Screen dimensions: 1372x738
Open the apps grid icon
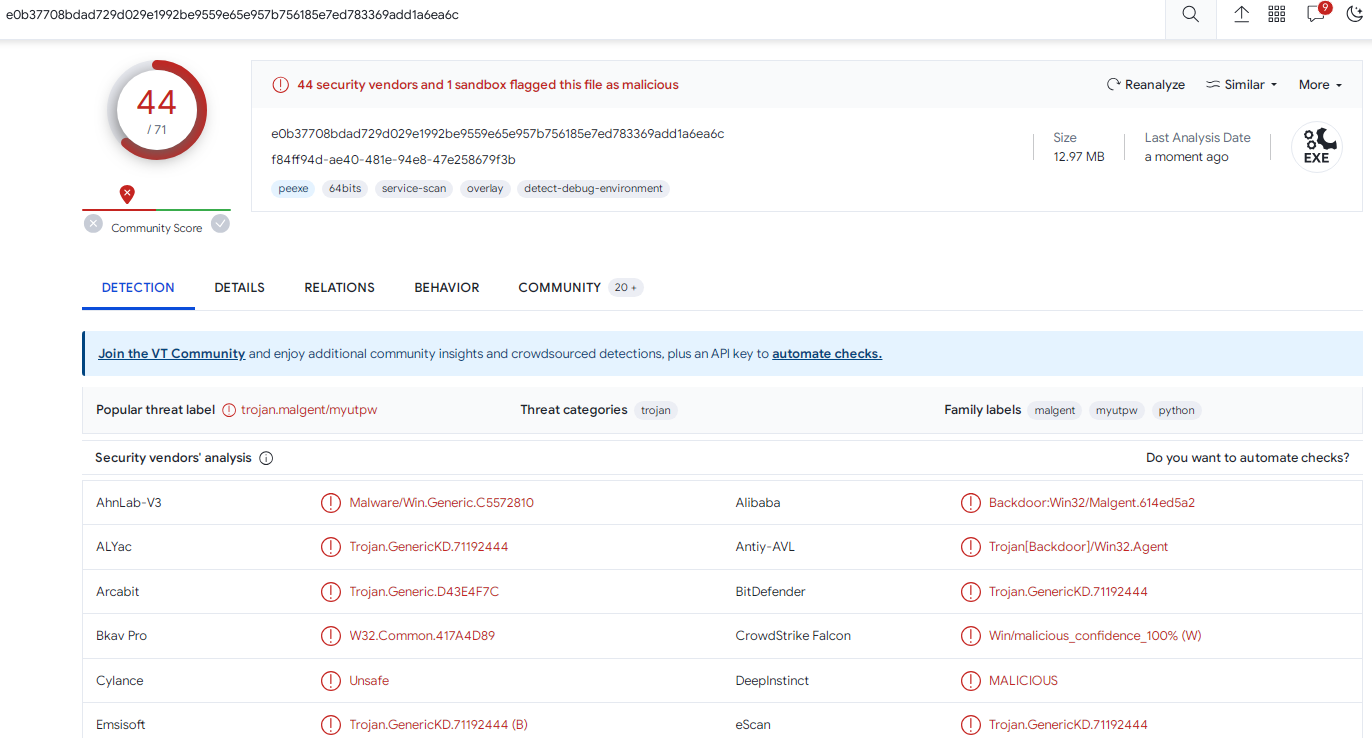pos(1277,14)
